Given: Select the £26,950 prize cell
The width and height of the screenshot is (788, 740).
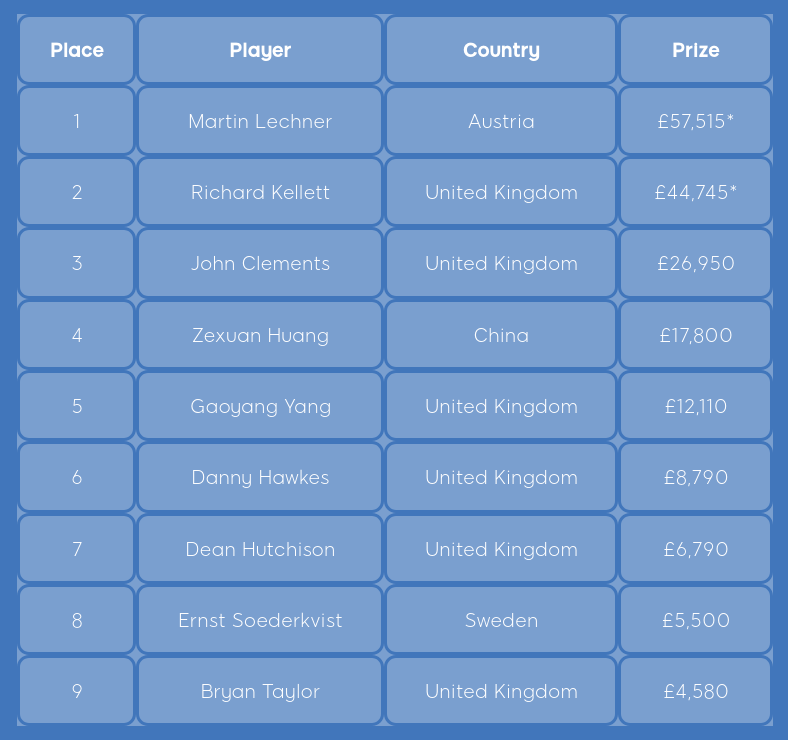Looking at the screenshot, I should [x=696, y=263].
